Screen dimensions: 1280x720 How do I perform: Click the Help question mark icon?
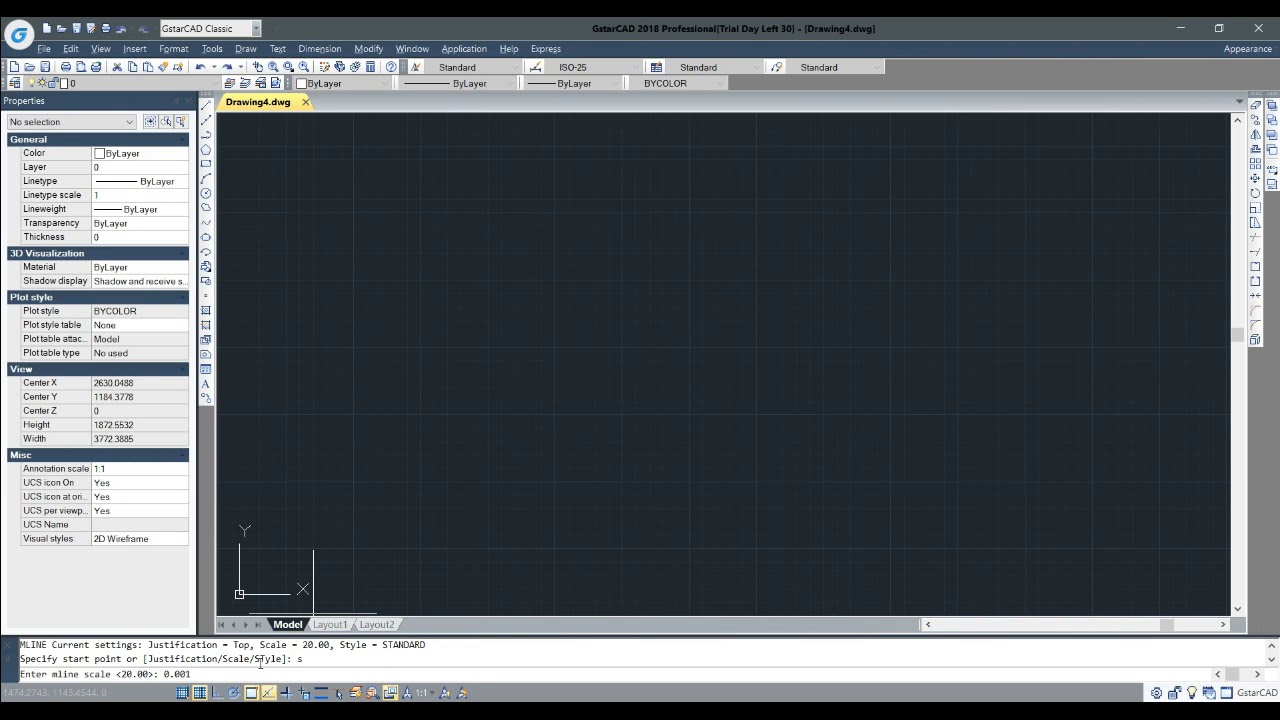coord(391,67)
